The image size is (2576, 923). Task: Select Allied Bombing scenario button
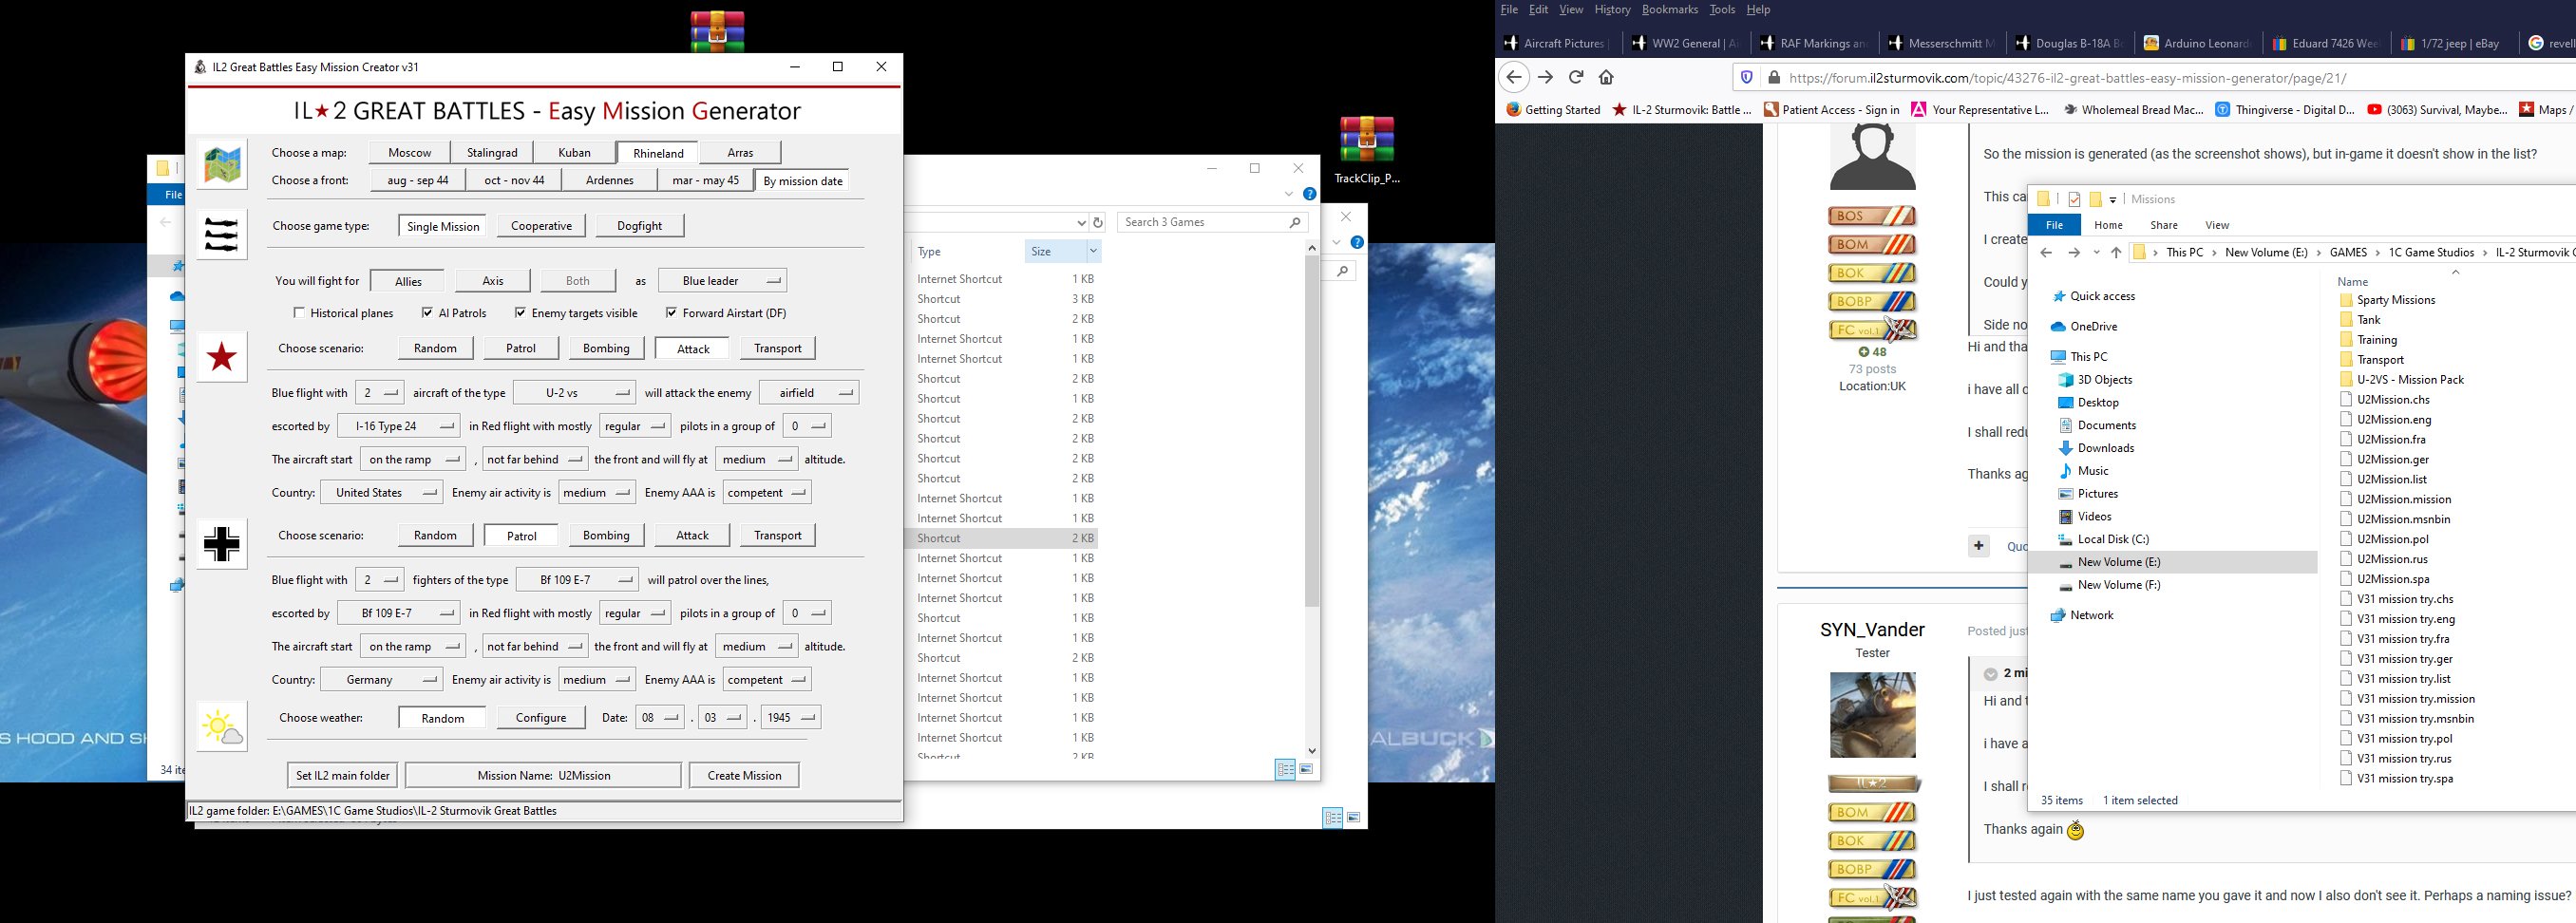pyautogui.click(x=606, y=349)
